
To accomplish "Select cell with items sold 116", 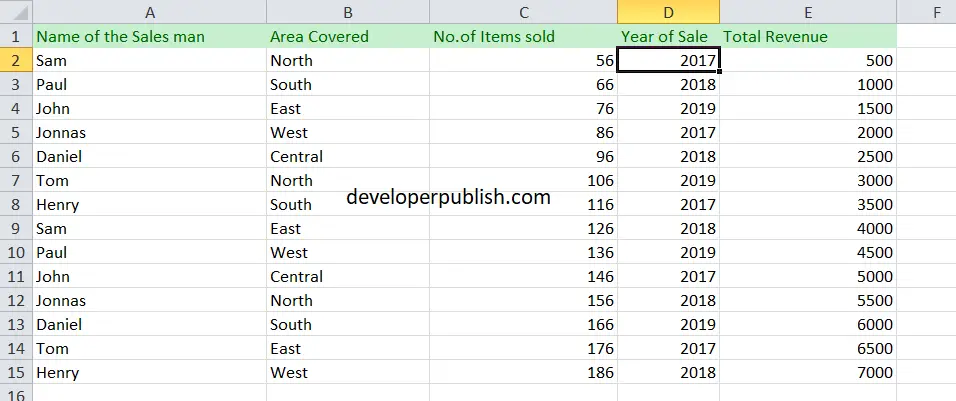I will coord(523,204).
